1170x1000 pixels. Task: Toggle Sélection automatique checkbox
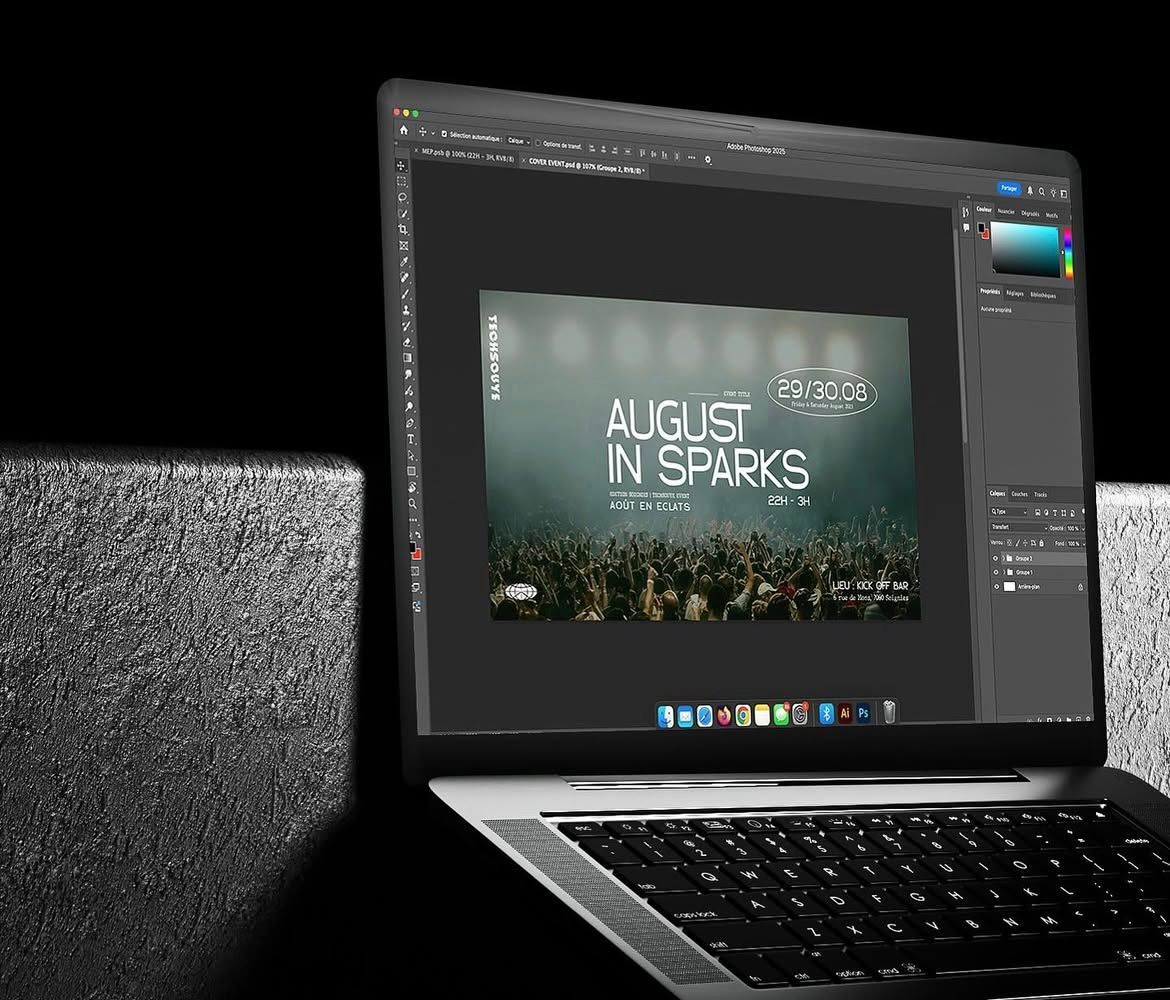444,134
